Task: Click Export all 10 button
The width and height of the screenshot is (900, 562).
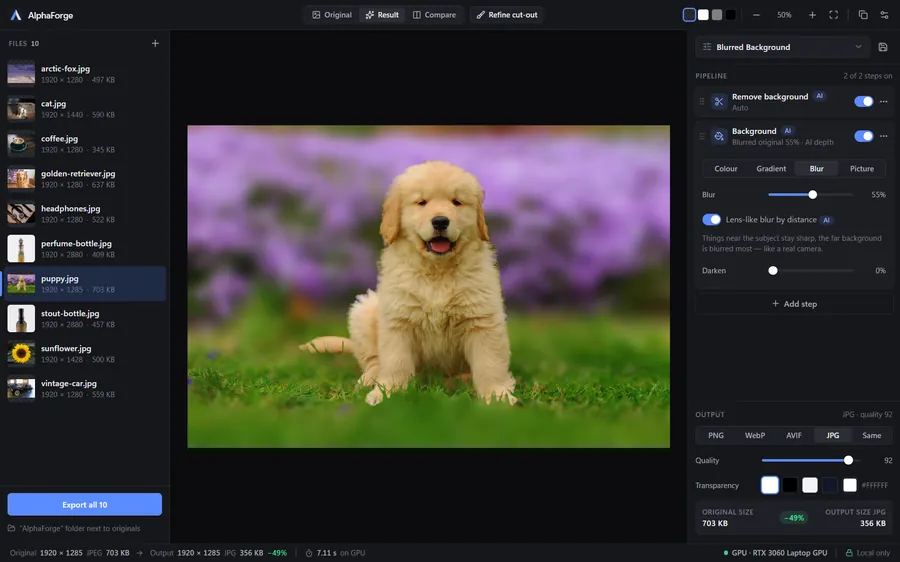Action: point(84,505)
